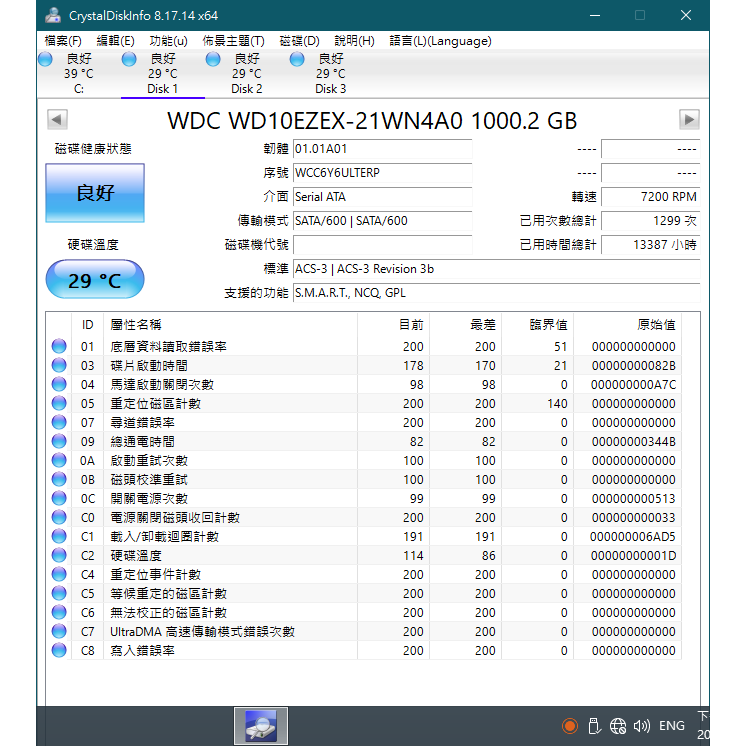This screenshot has width=746, height=746.
Task: Click status orb for attribute 07 row
Action: (x=59, y=422)
